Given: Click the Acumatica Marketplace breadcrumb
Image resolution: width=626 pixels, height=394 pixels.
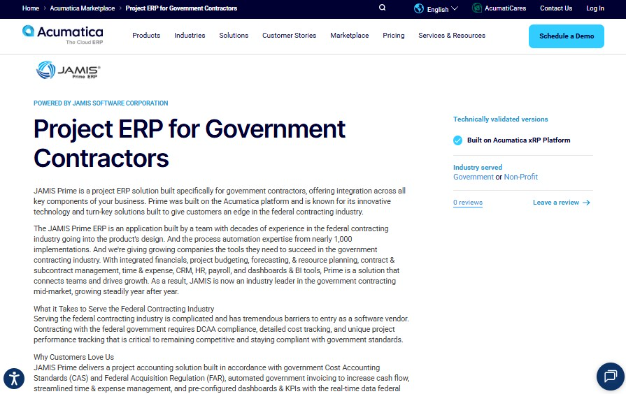Looking at the screenshot, I should (x=82, y=8).
